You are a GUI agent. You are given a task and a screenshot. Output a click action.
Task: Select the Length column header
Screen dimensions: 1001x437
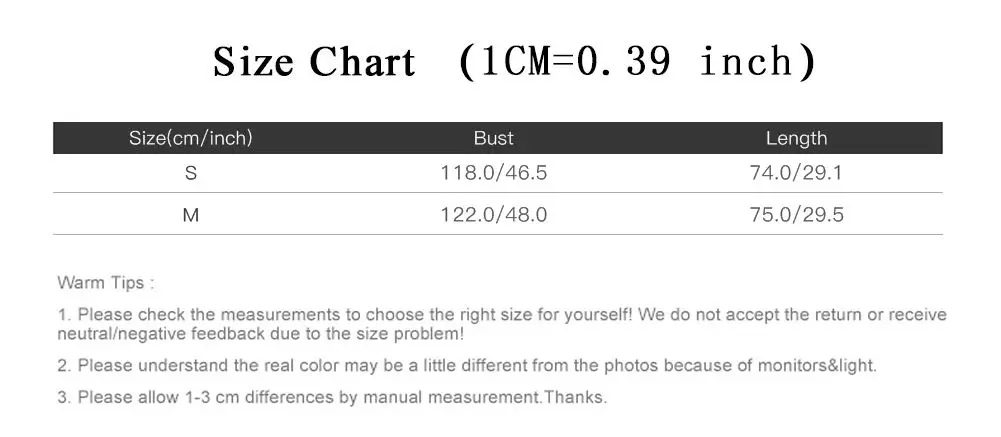click(x=796, y=138)
